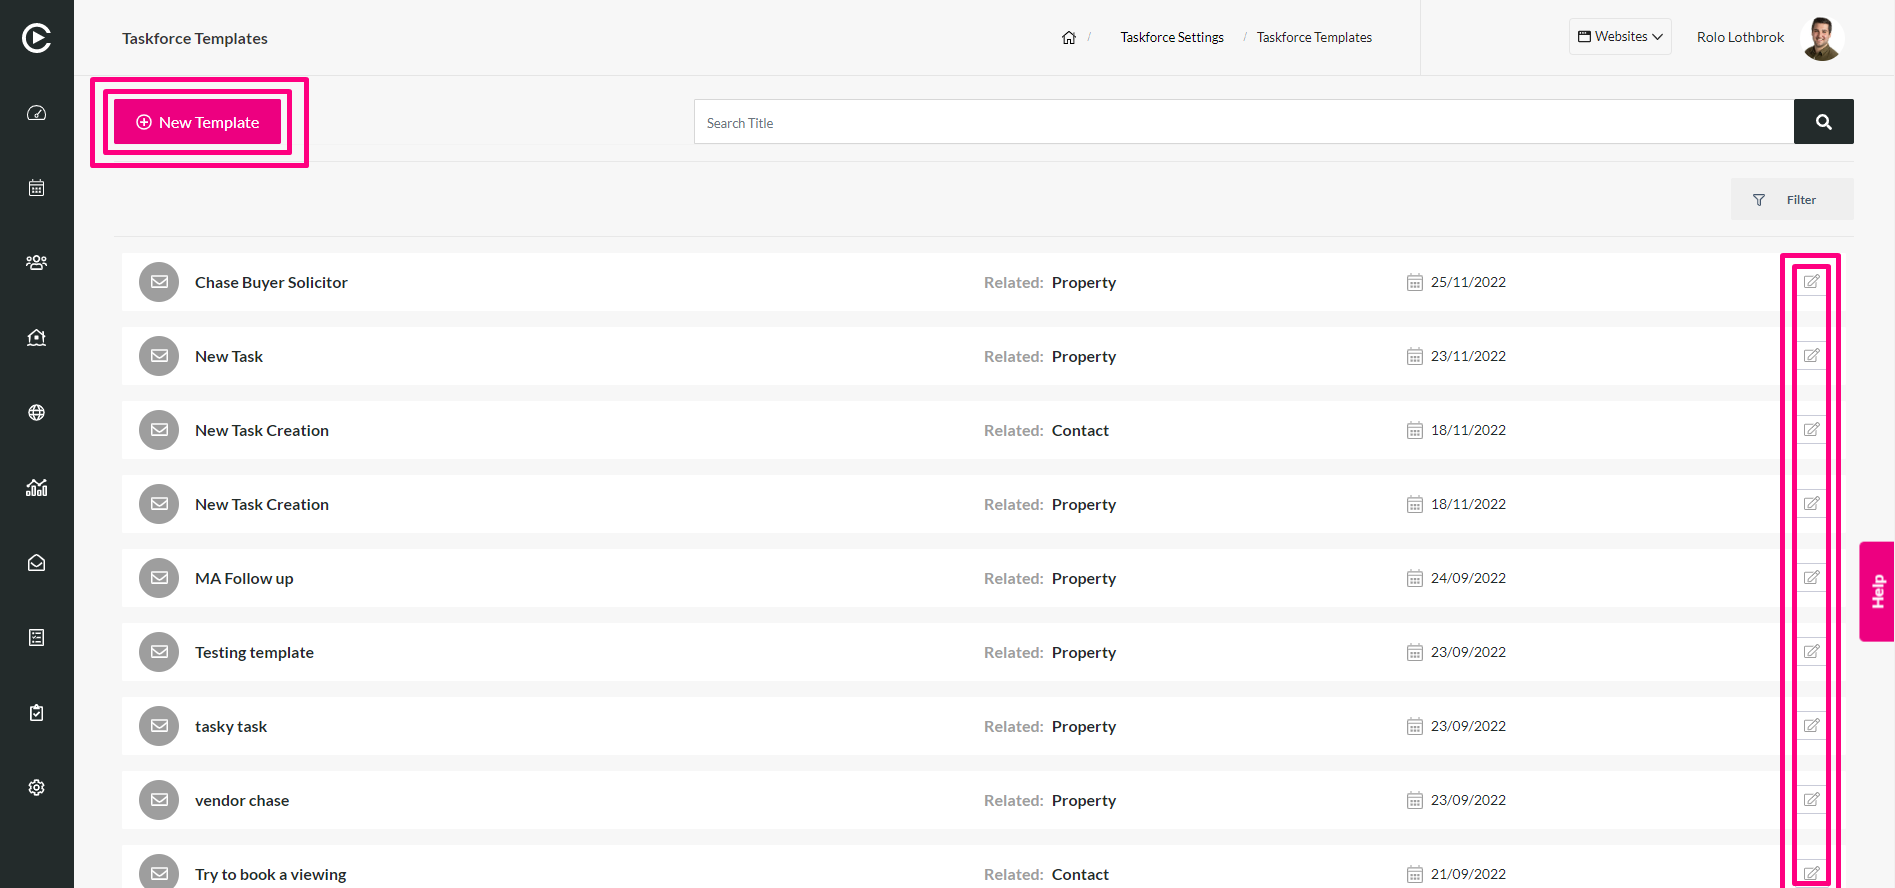Image resolution: width=1895 pixels, height=888 pixels.
Task: Click the search magnifier button
Action: click(1824, 122)
